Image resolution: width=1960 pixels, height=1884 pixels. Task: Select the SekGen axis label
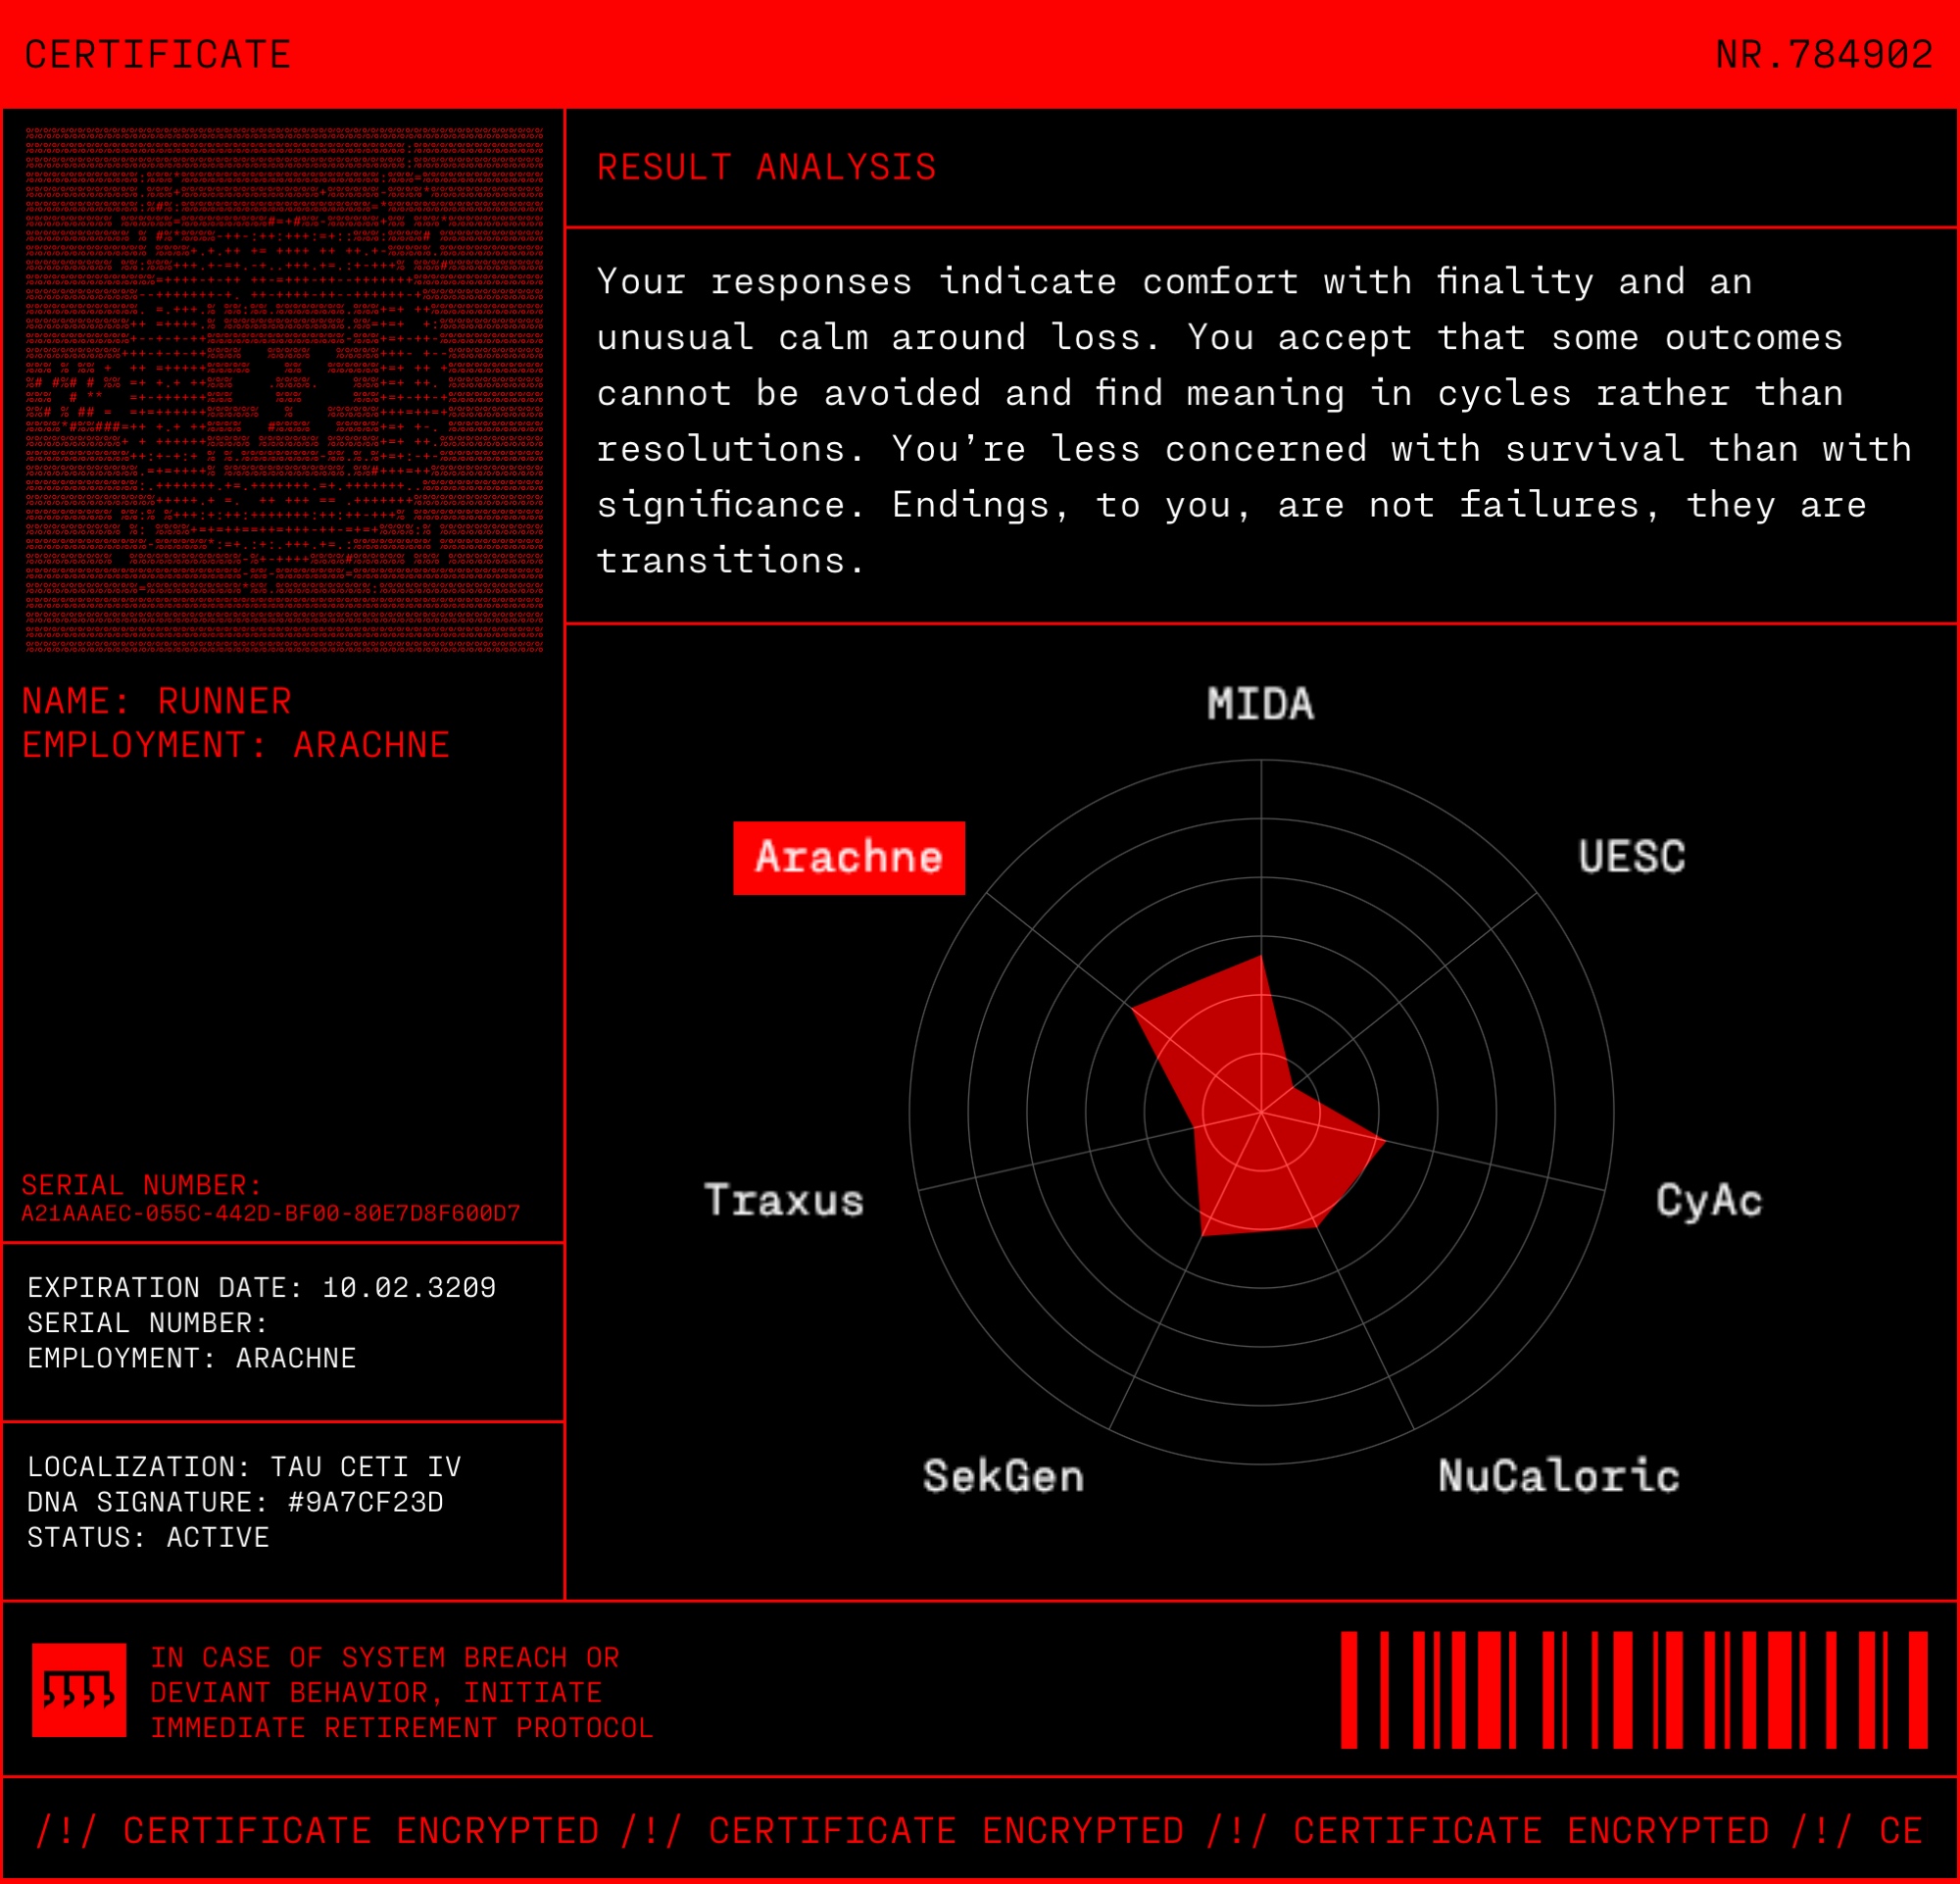pyautogui.click(x=1003, y=1476)
